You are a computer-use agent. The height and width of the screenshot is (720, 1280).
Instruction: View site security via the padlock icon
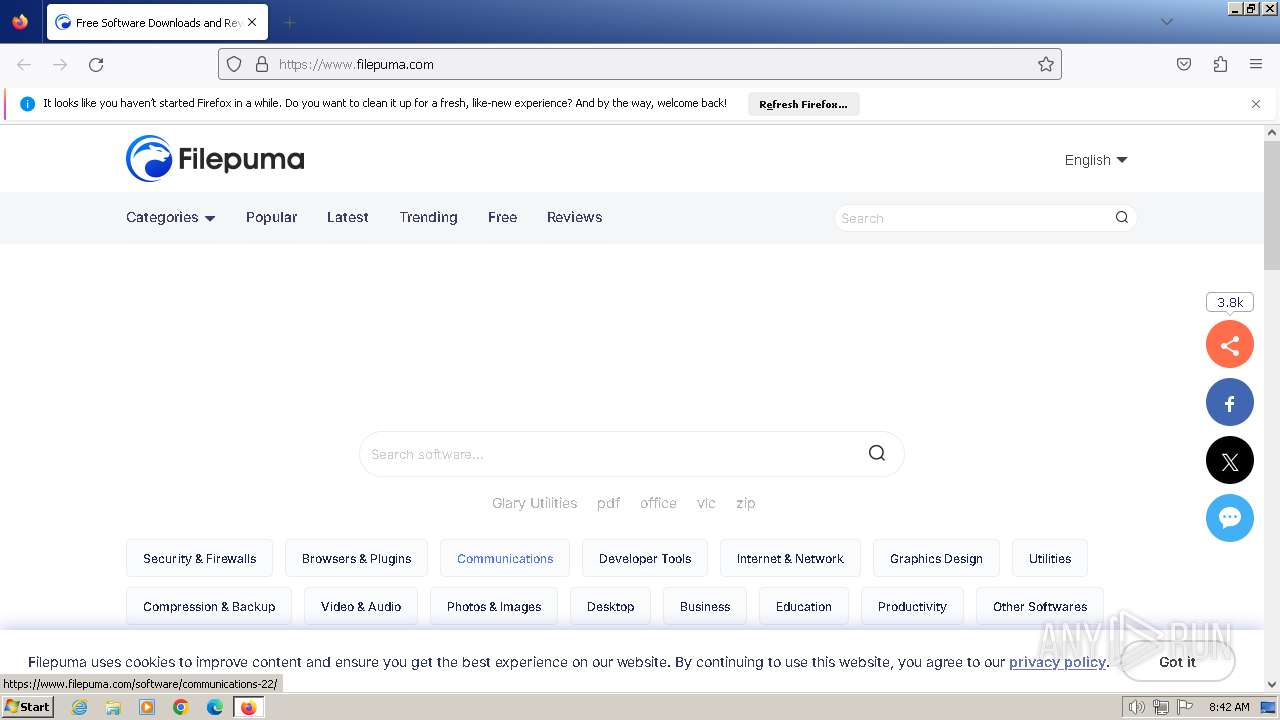262,64
